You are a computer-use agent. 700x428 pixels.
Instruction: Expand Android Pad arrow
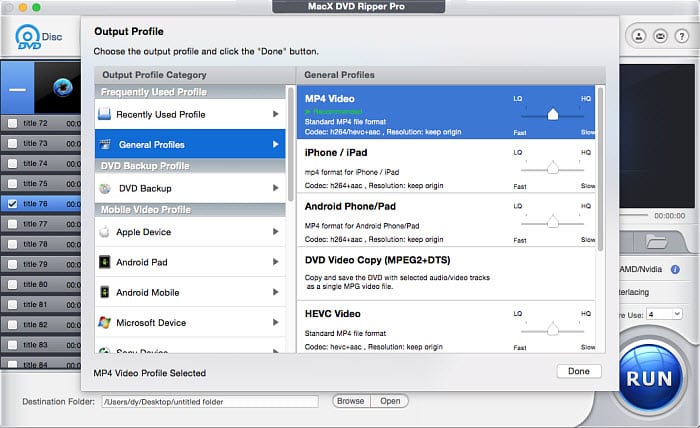(275, 262)
